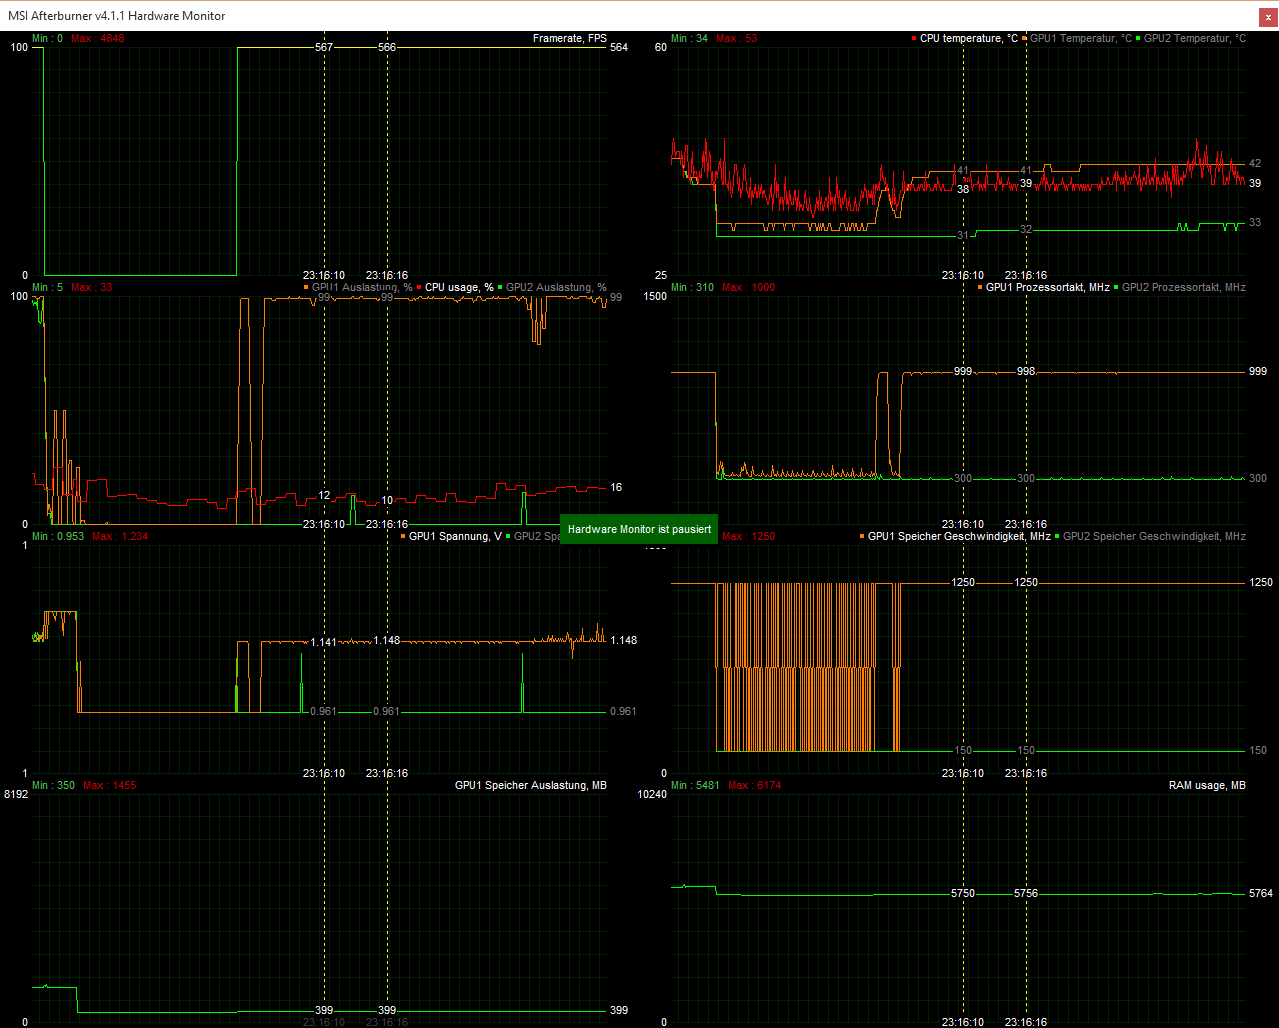Click the current CPU usage value '16'

[616, 487]
